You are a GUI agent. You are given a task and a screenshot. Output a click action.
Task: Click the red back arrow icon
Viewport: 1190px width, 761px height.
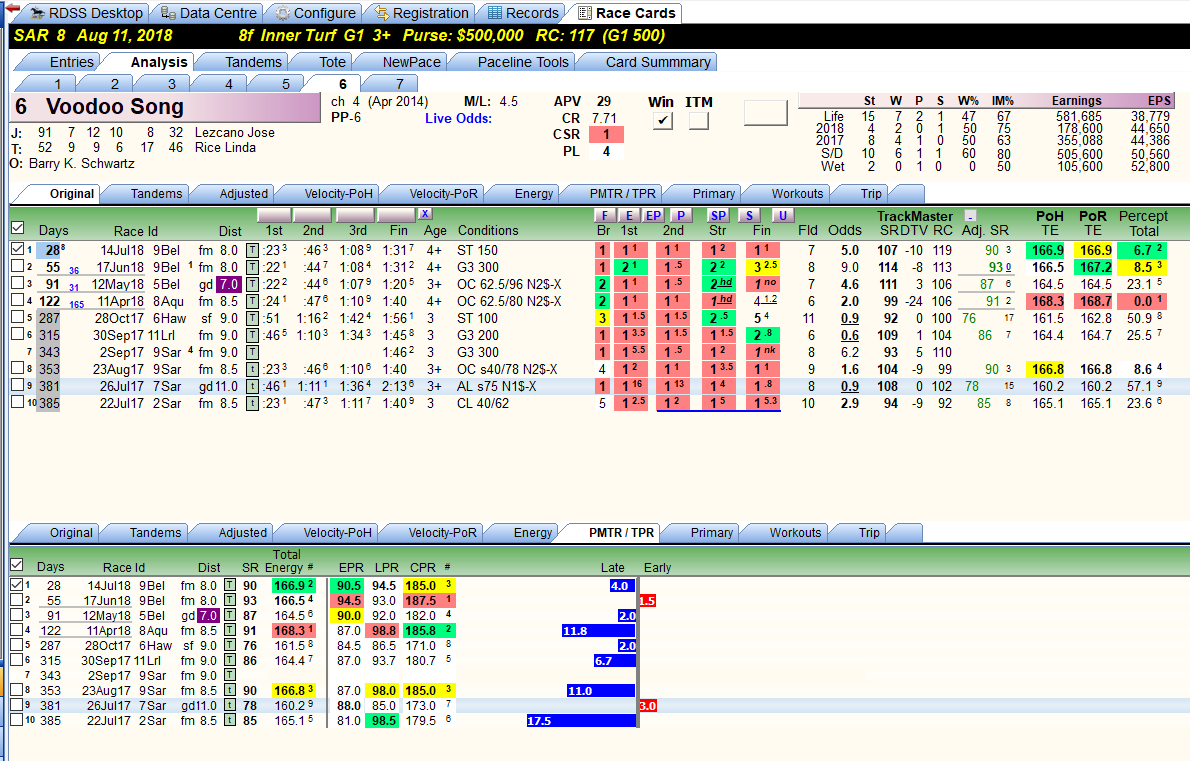tap(12, 8)
